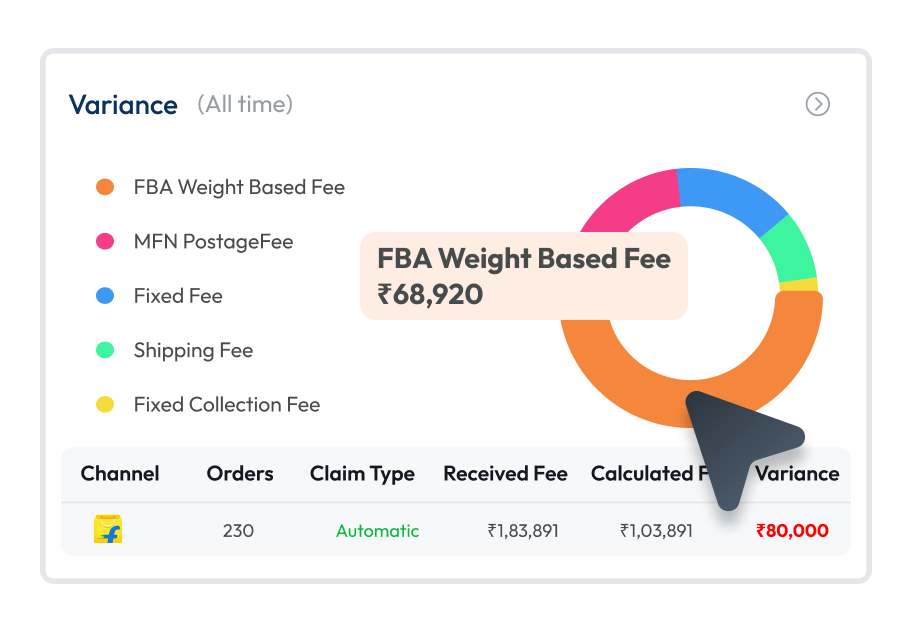The image size is (912, 624).
Task: Click the pink MFN PostageFee legend dot
Action: coord(105,241)
